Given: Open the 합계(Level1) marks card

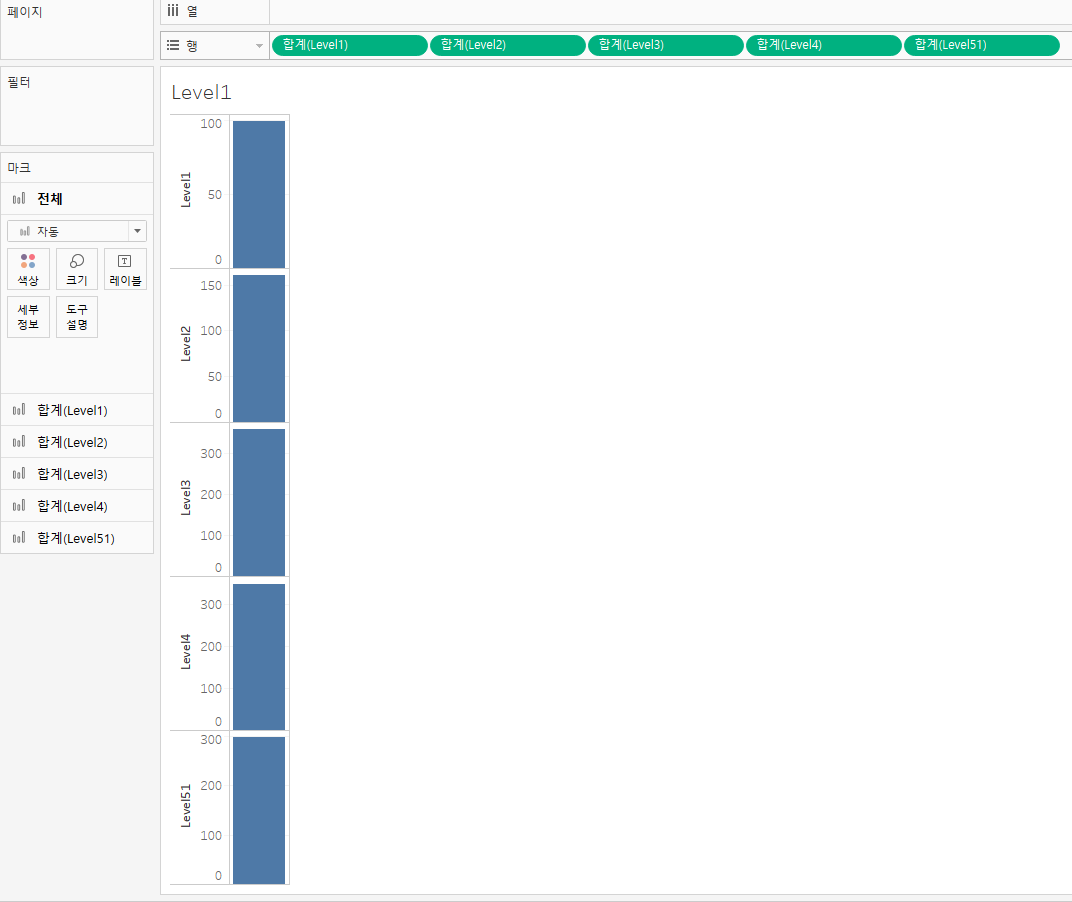Looking at the screenshot, I should click(77, 410).
